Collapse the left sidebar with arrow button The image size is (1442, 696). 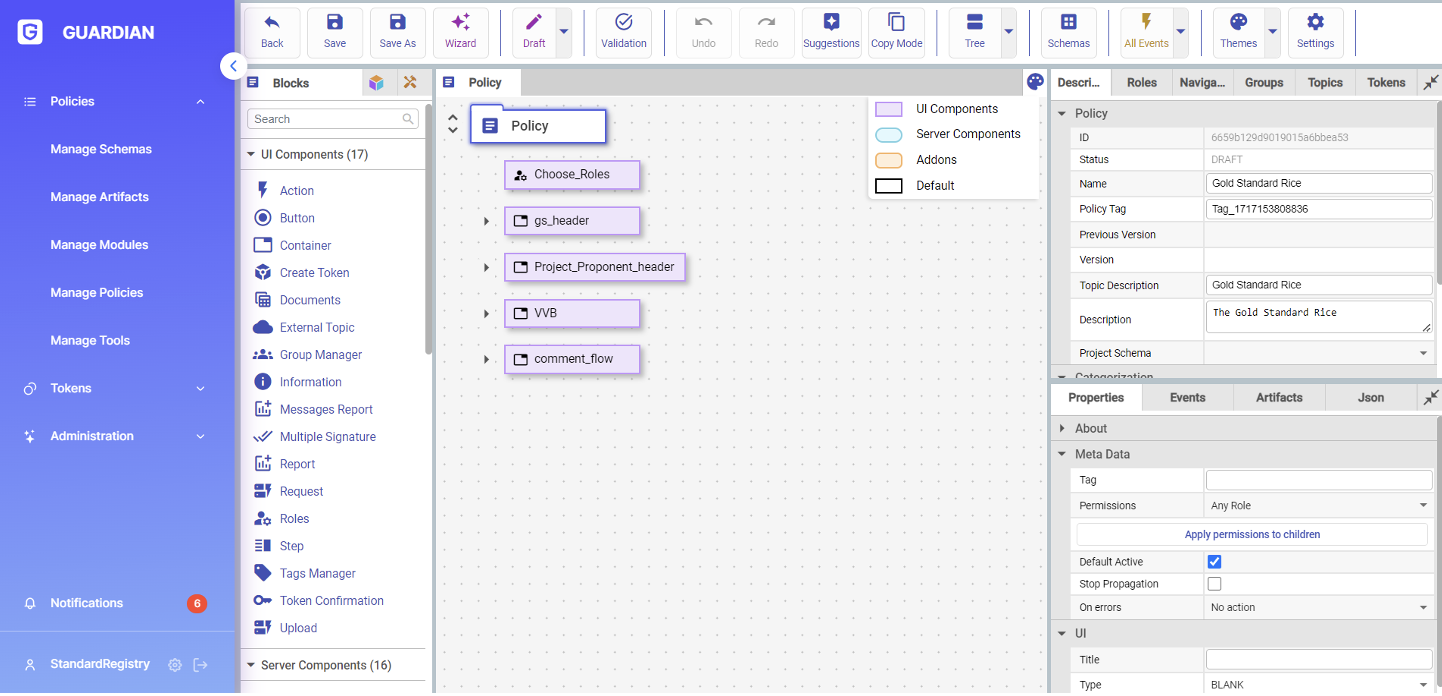coord(233,66)
